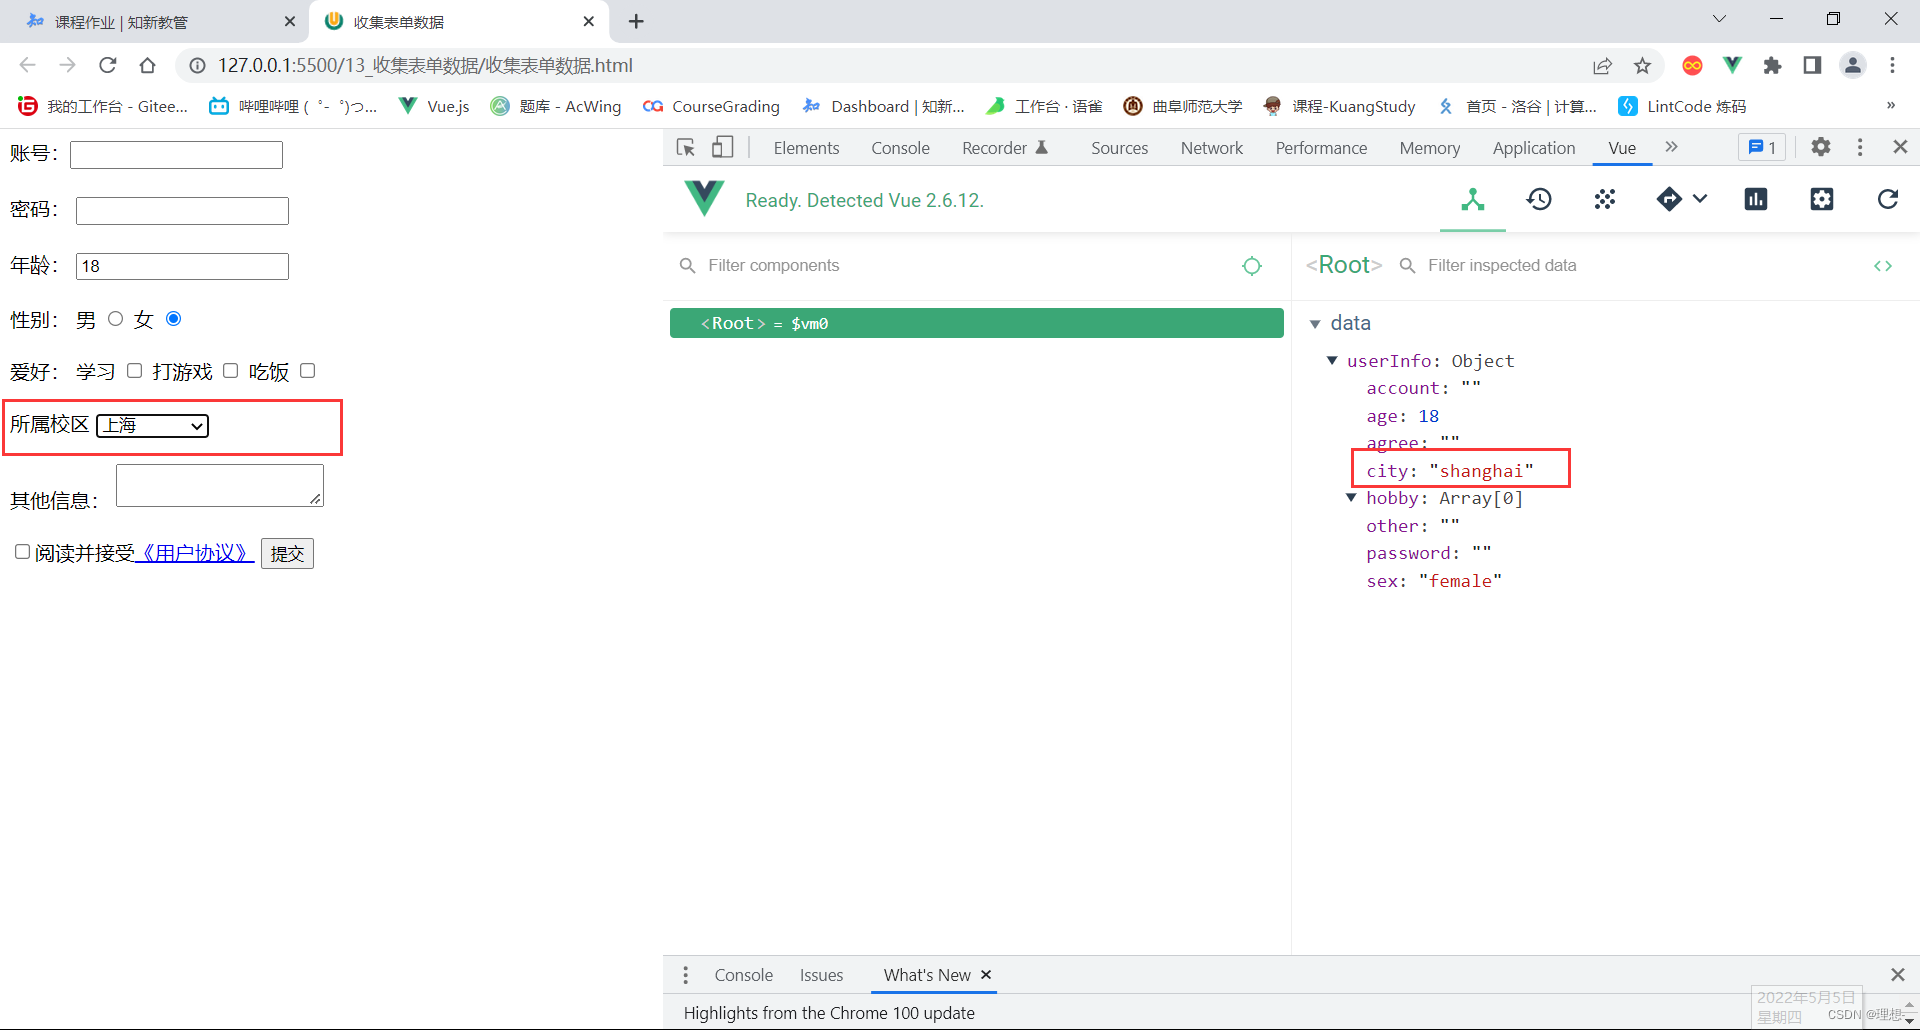Select Root component in tree
Viewport: 1920px width, 1030px height.
[x=977, y=323]
